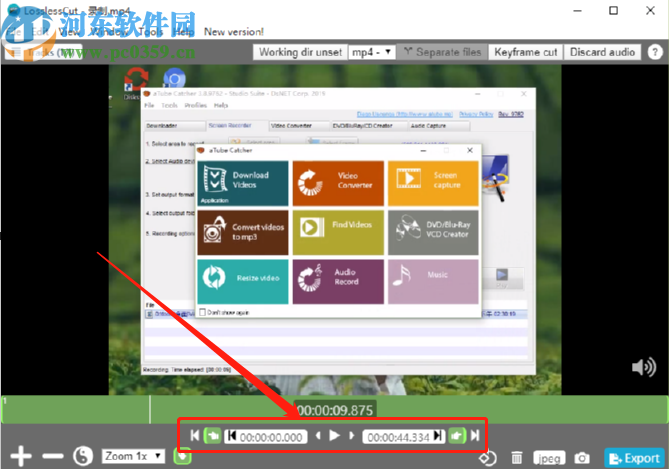Jump to the end of the video
This screenshot has width=669, height=469.
[475, 436]
